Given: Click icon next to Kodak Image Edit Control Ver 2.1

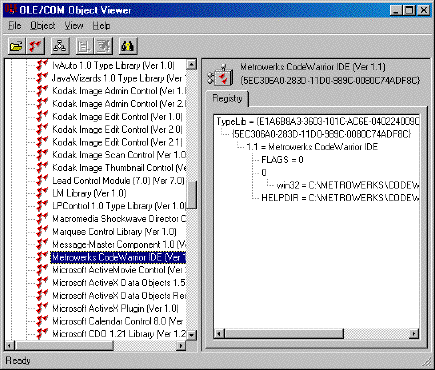Looking at the screenshot, I should tap(42, 142).
